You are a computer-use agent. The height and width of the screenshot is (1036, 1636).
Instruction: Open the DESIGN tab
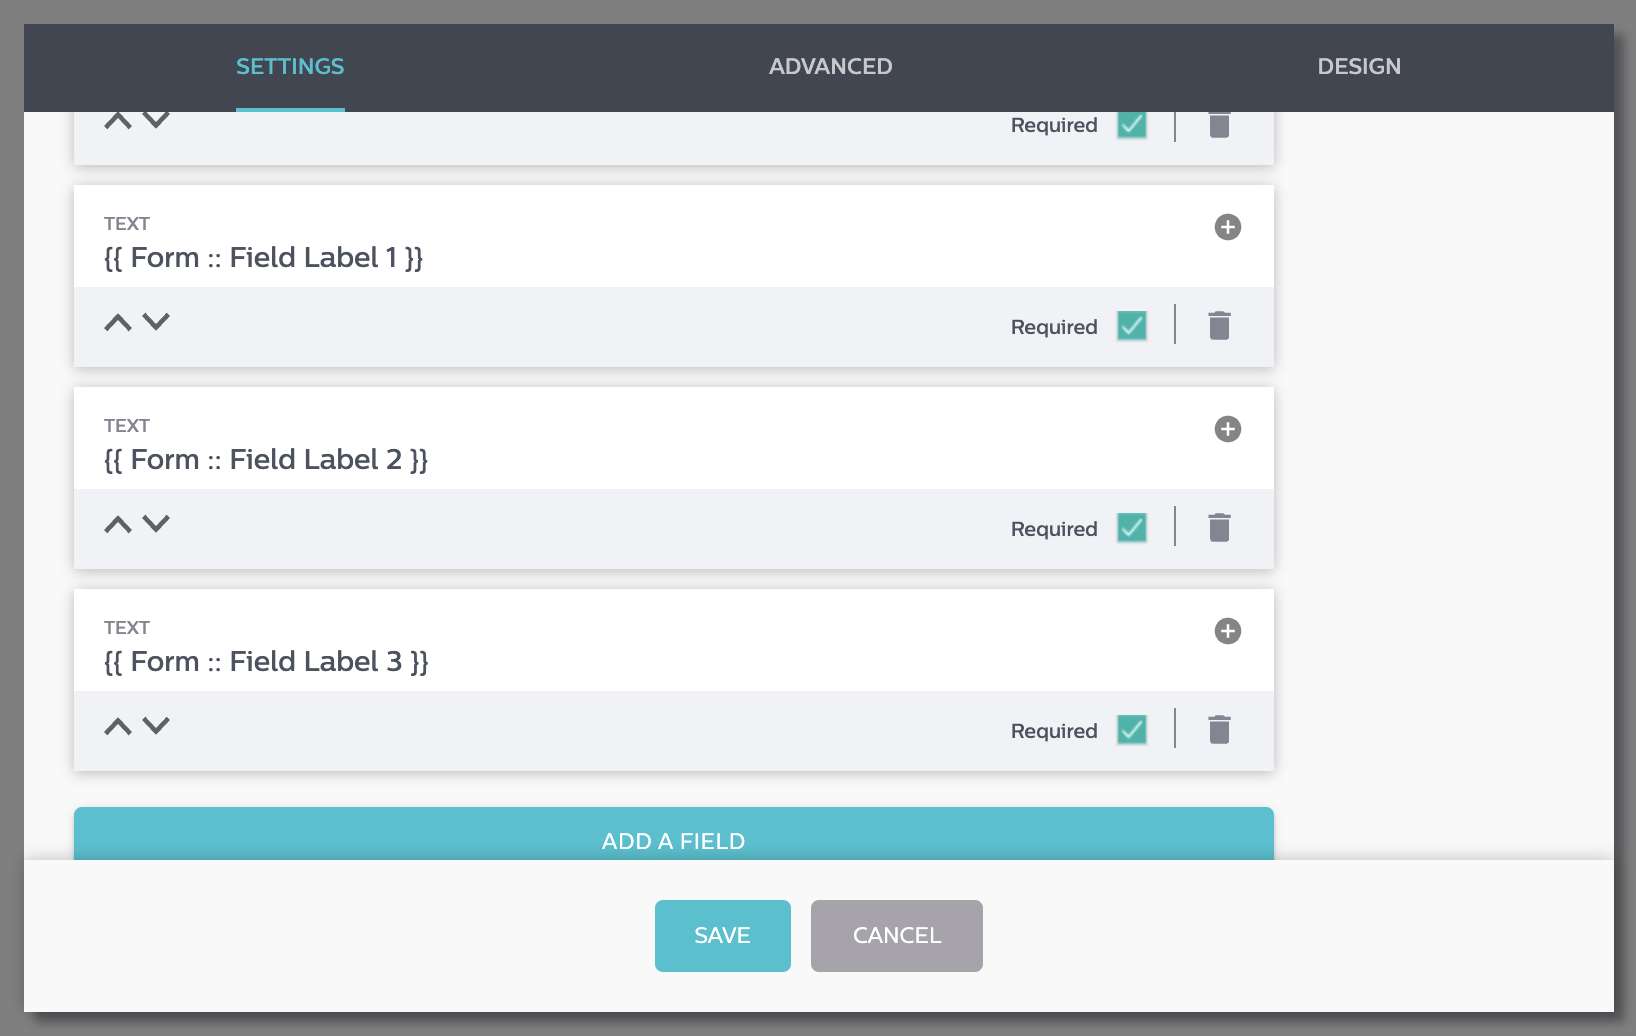point(1359,67)
